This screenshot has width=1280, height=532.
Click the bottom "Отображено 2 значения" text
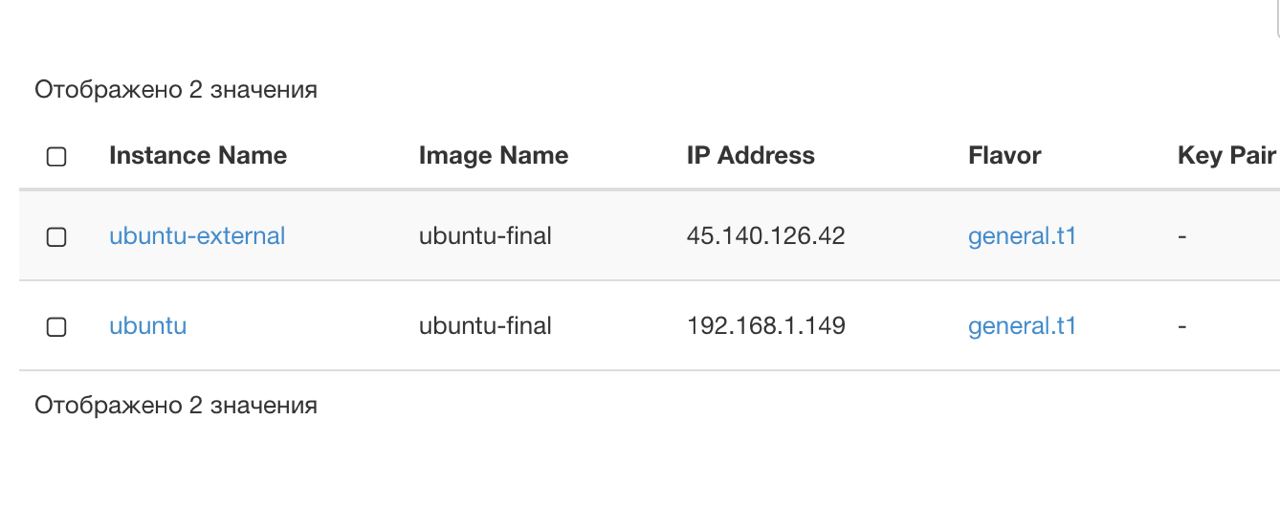(176, 405)
